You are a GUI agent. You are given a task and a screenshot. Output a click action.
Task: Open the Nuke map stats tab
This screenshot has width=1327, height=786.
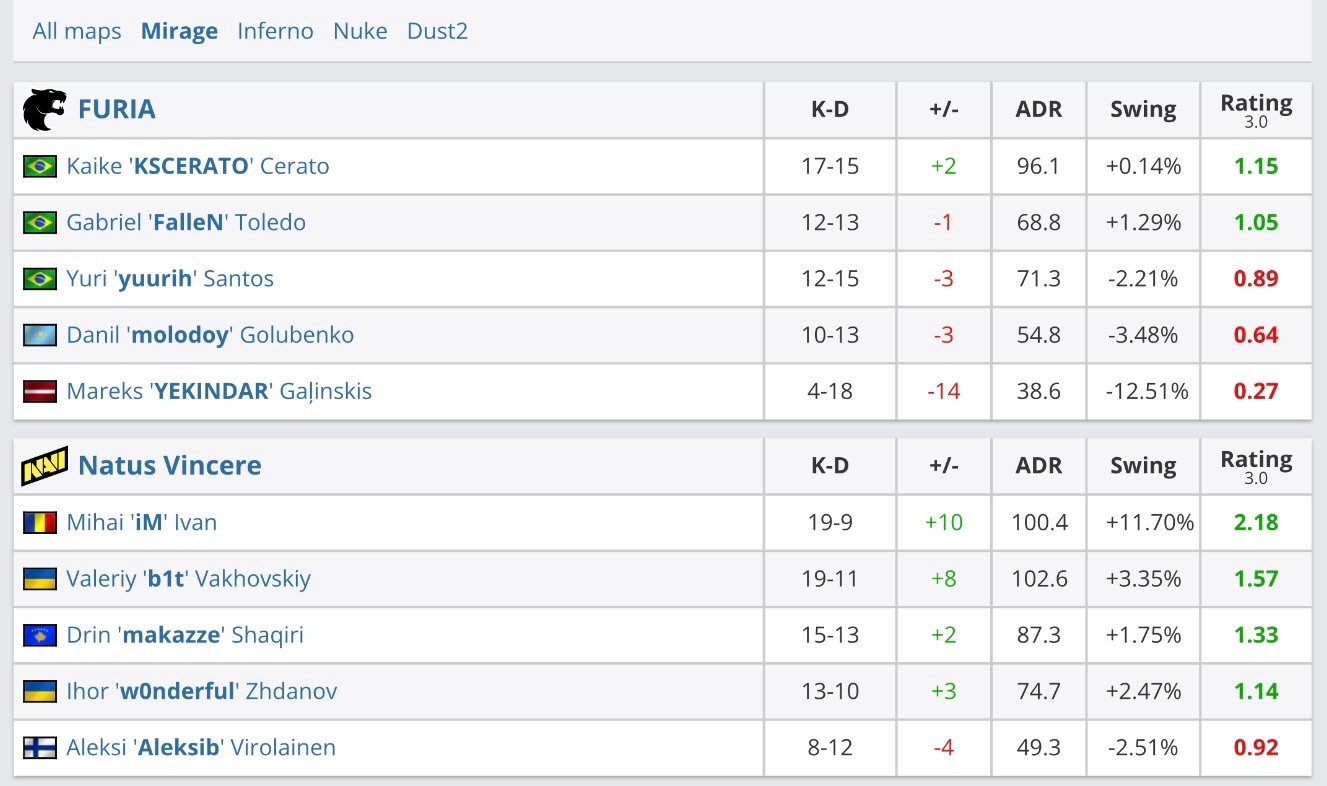360,31
